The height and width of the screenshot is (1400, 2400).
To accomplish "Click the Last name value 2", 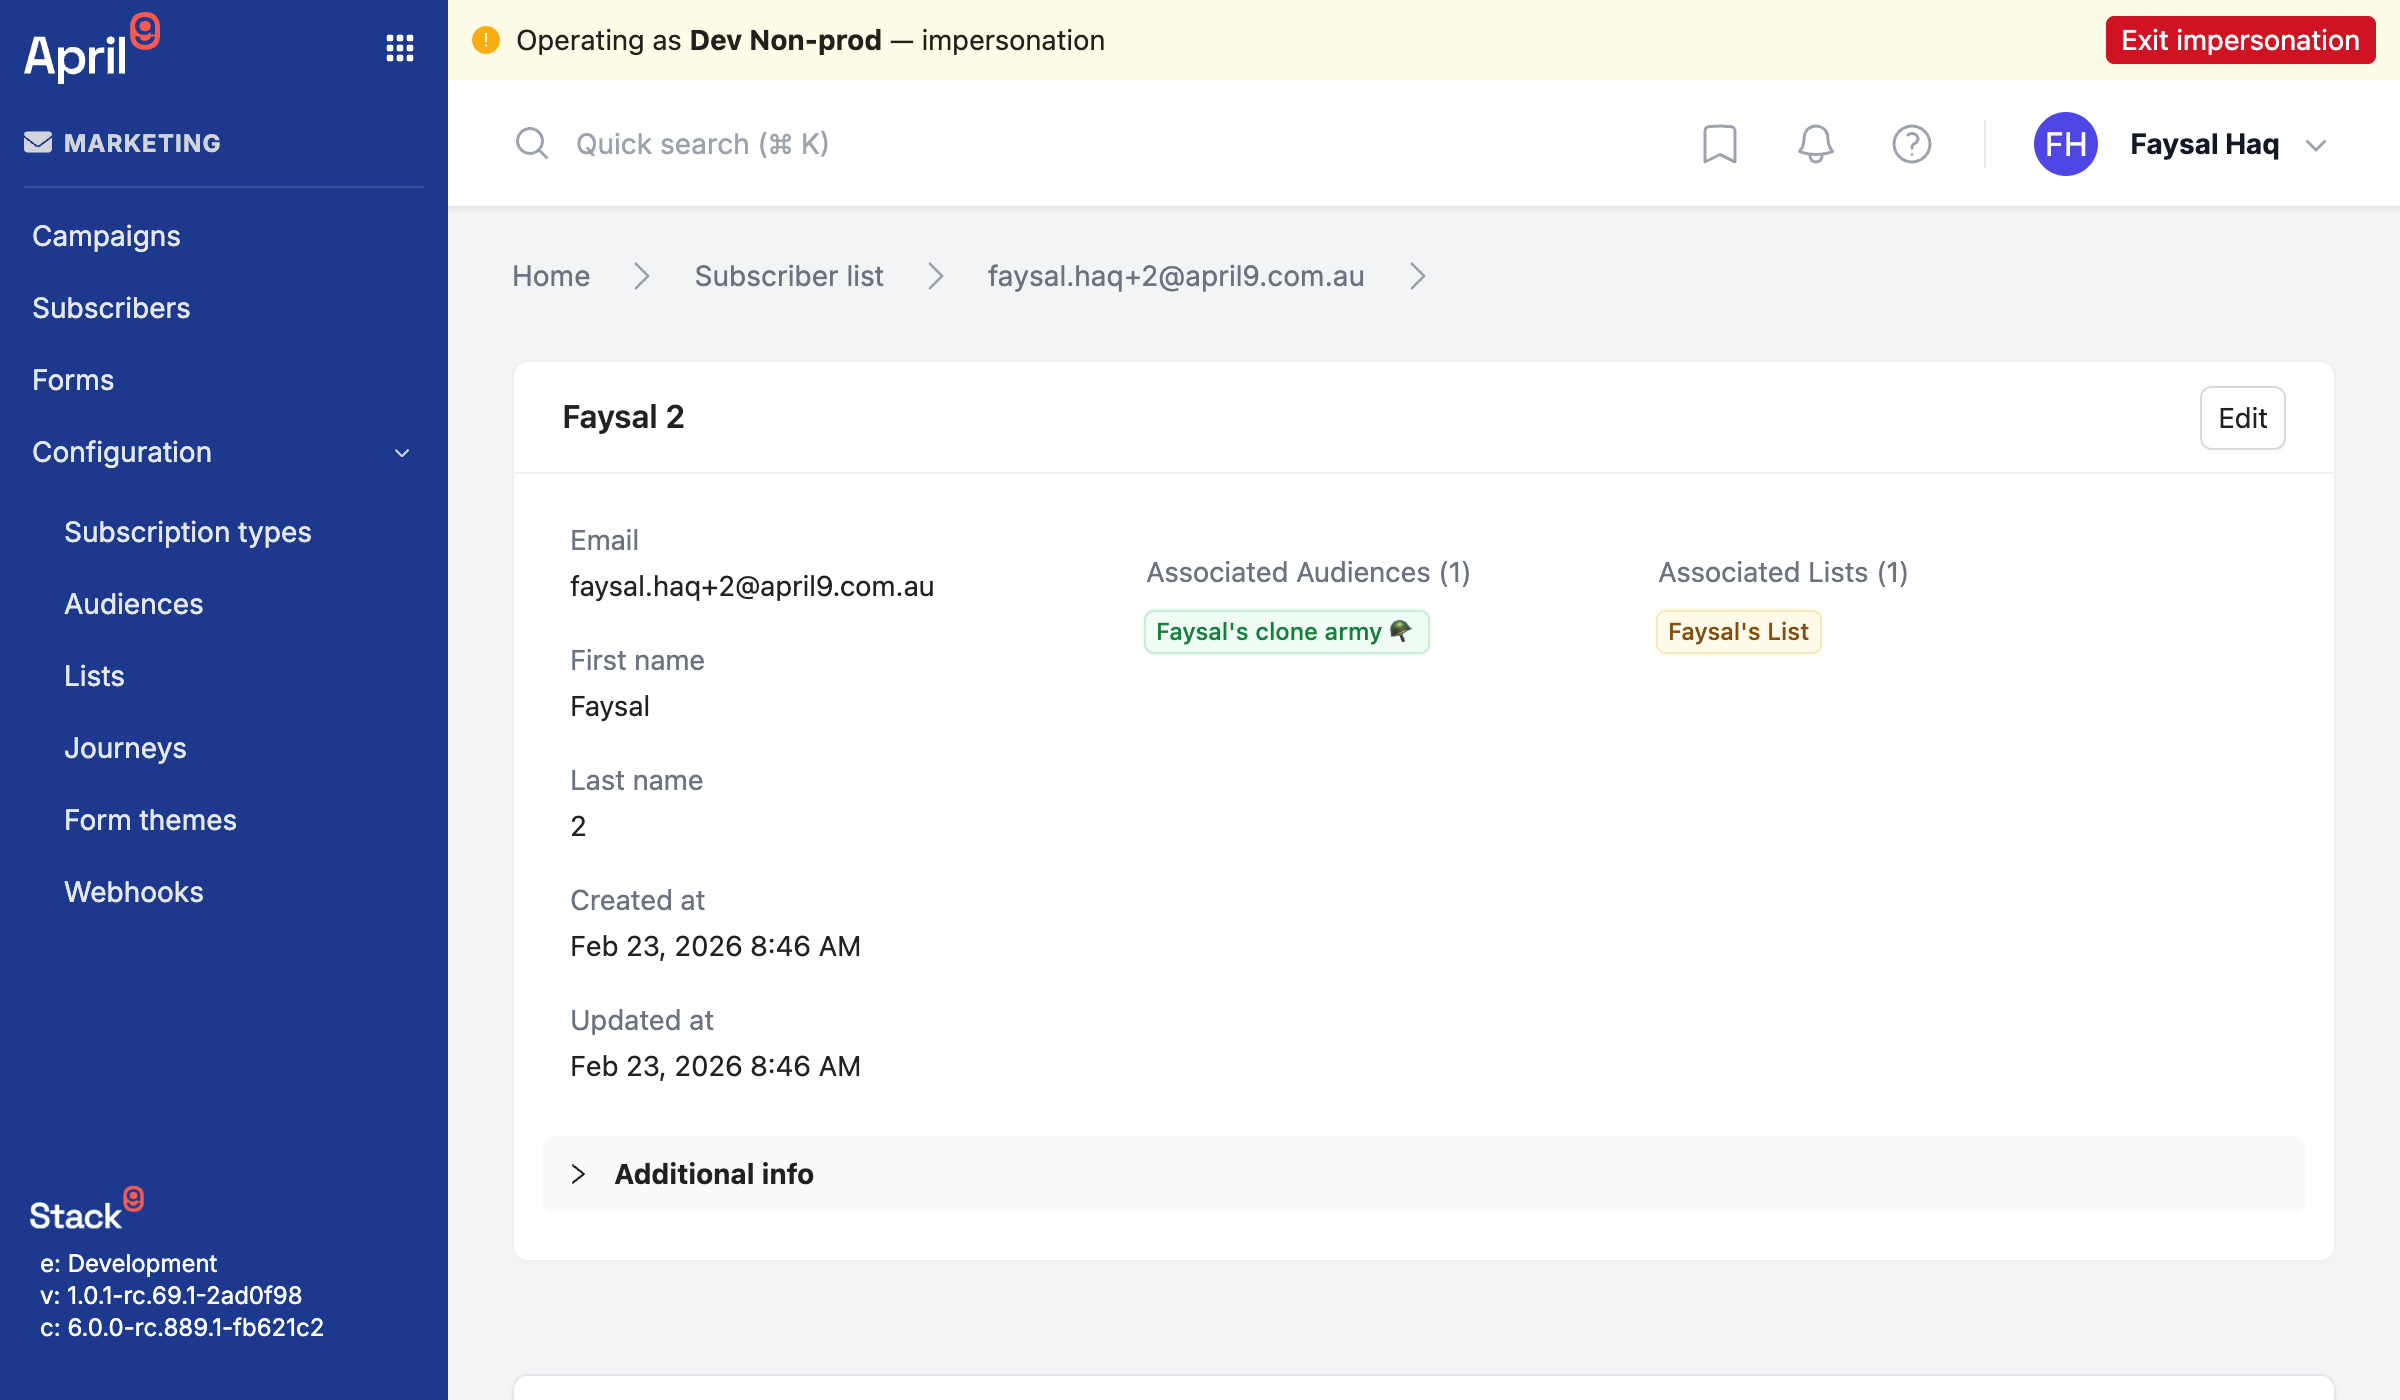I will point(578,826).
